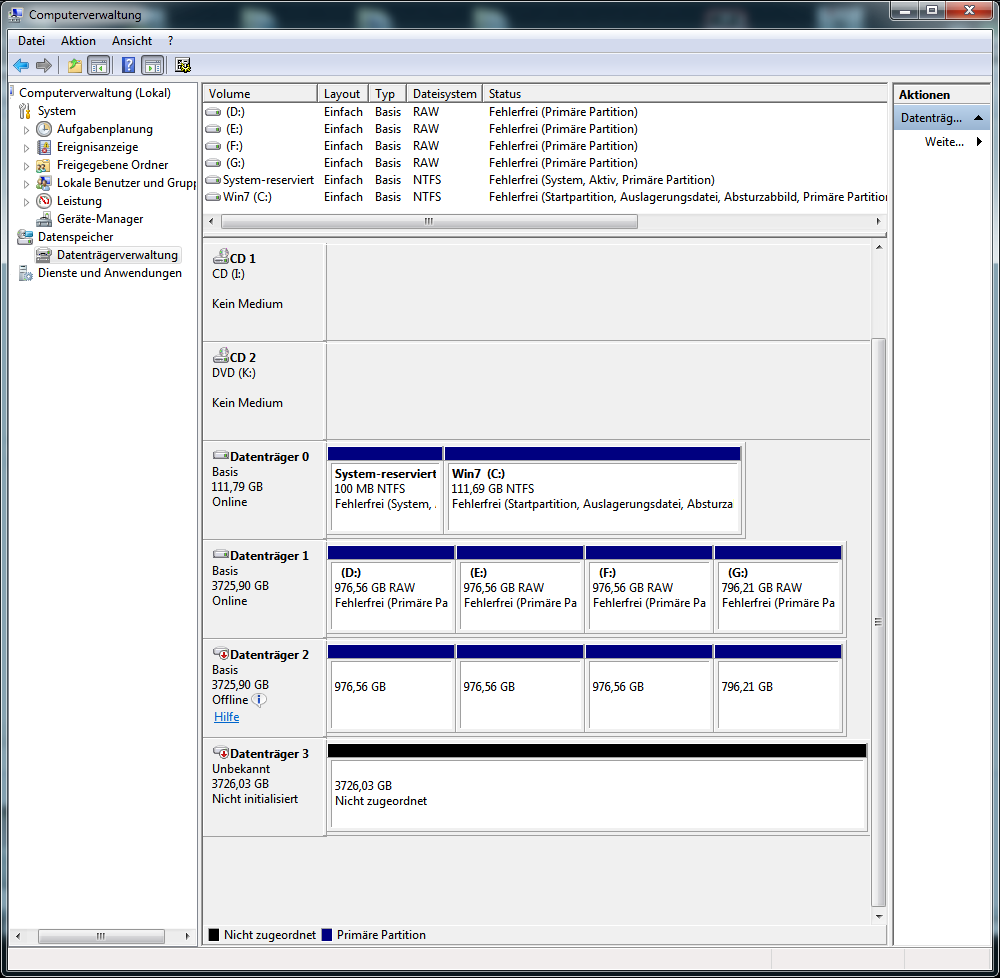Expand Lokale Benutzer und Gruppen node

26,184
